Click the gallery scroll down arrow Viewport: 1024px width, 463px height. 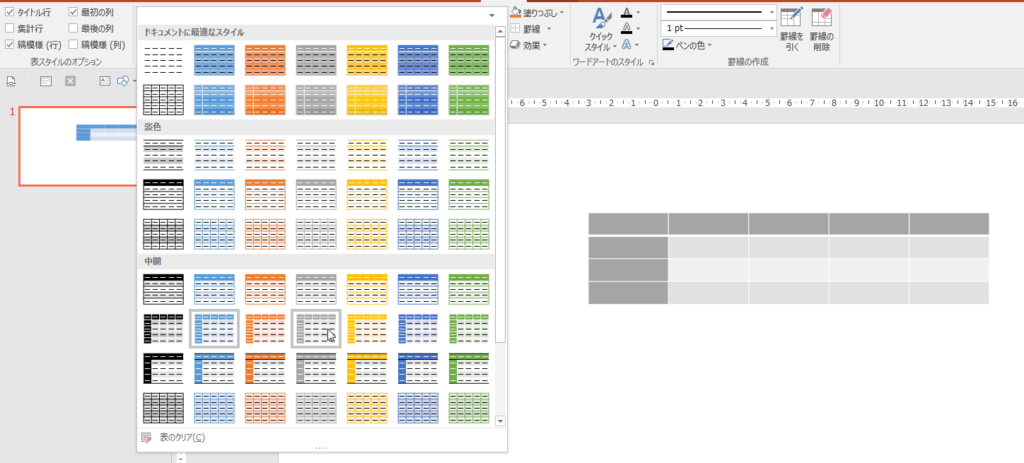point(500,421)
